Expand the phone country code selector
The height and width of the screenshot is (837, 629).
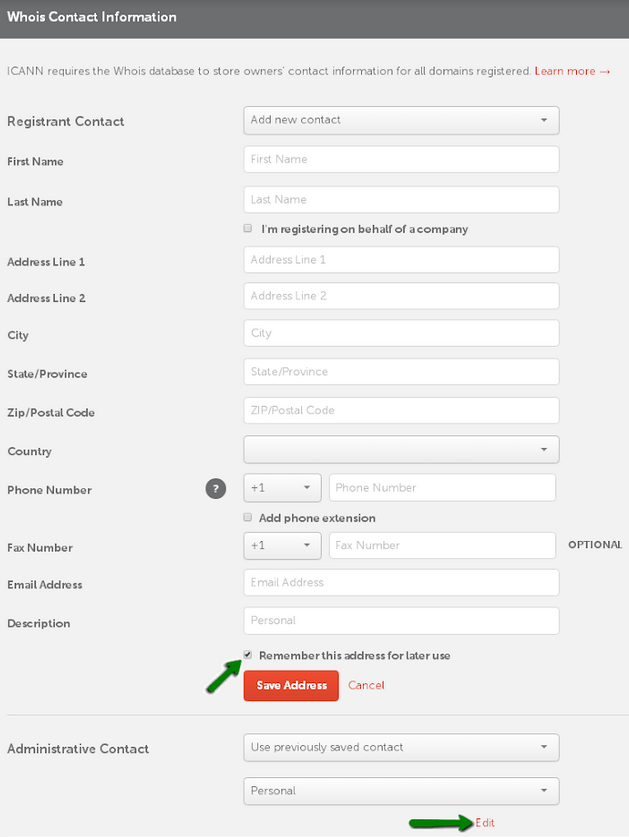(281, 487)
